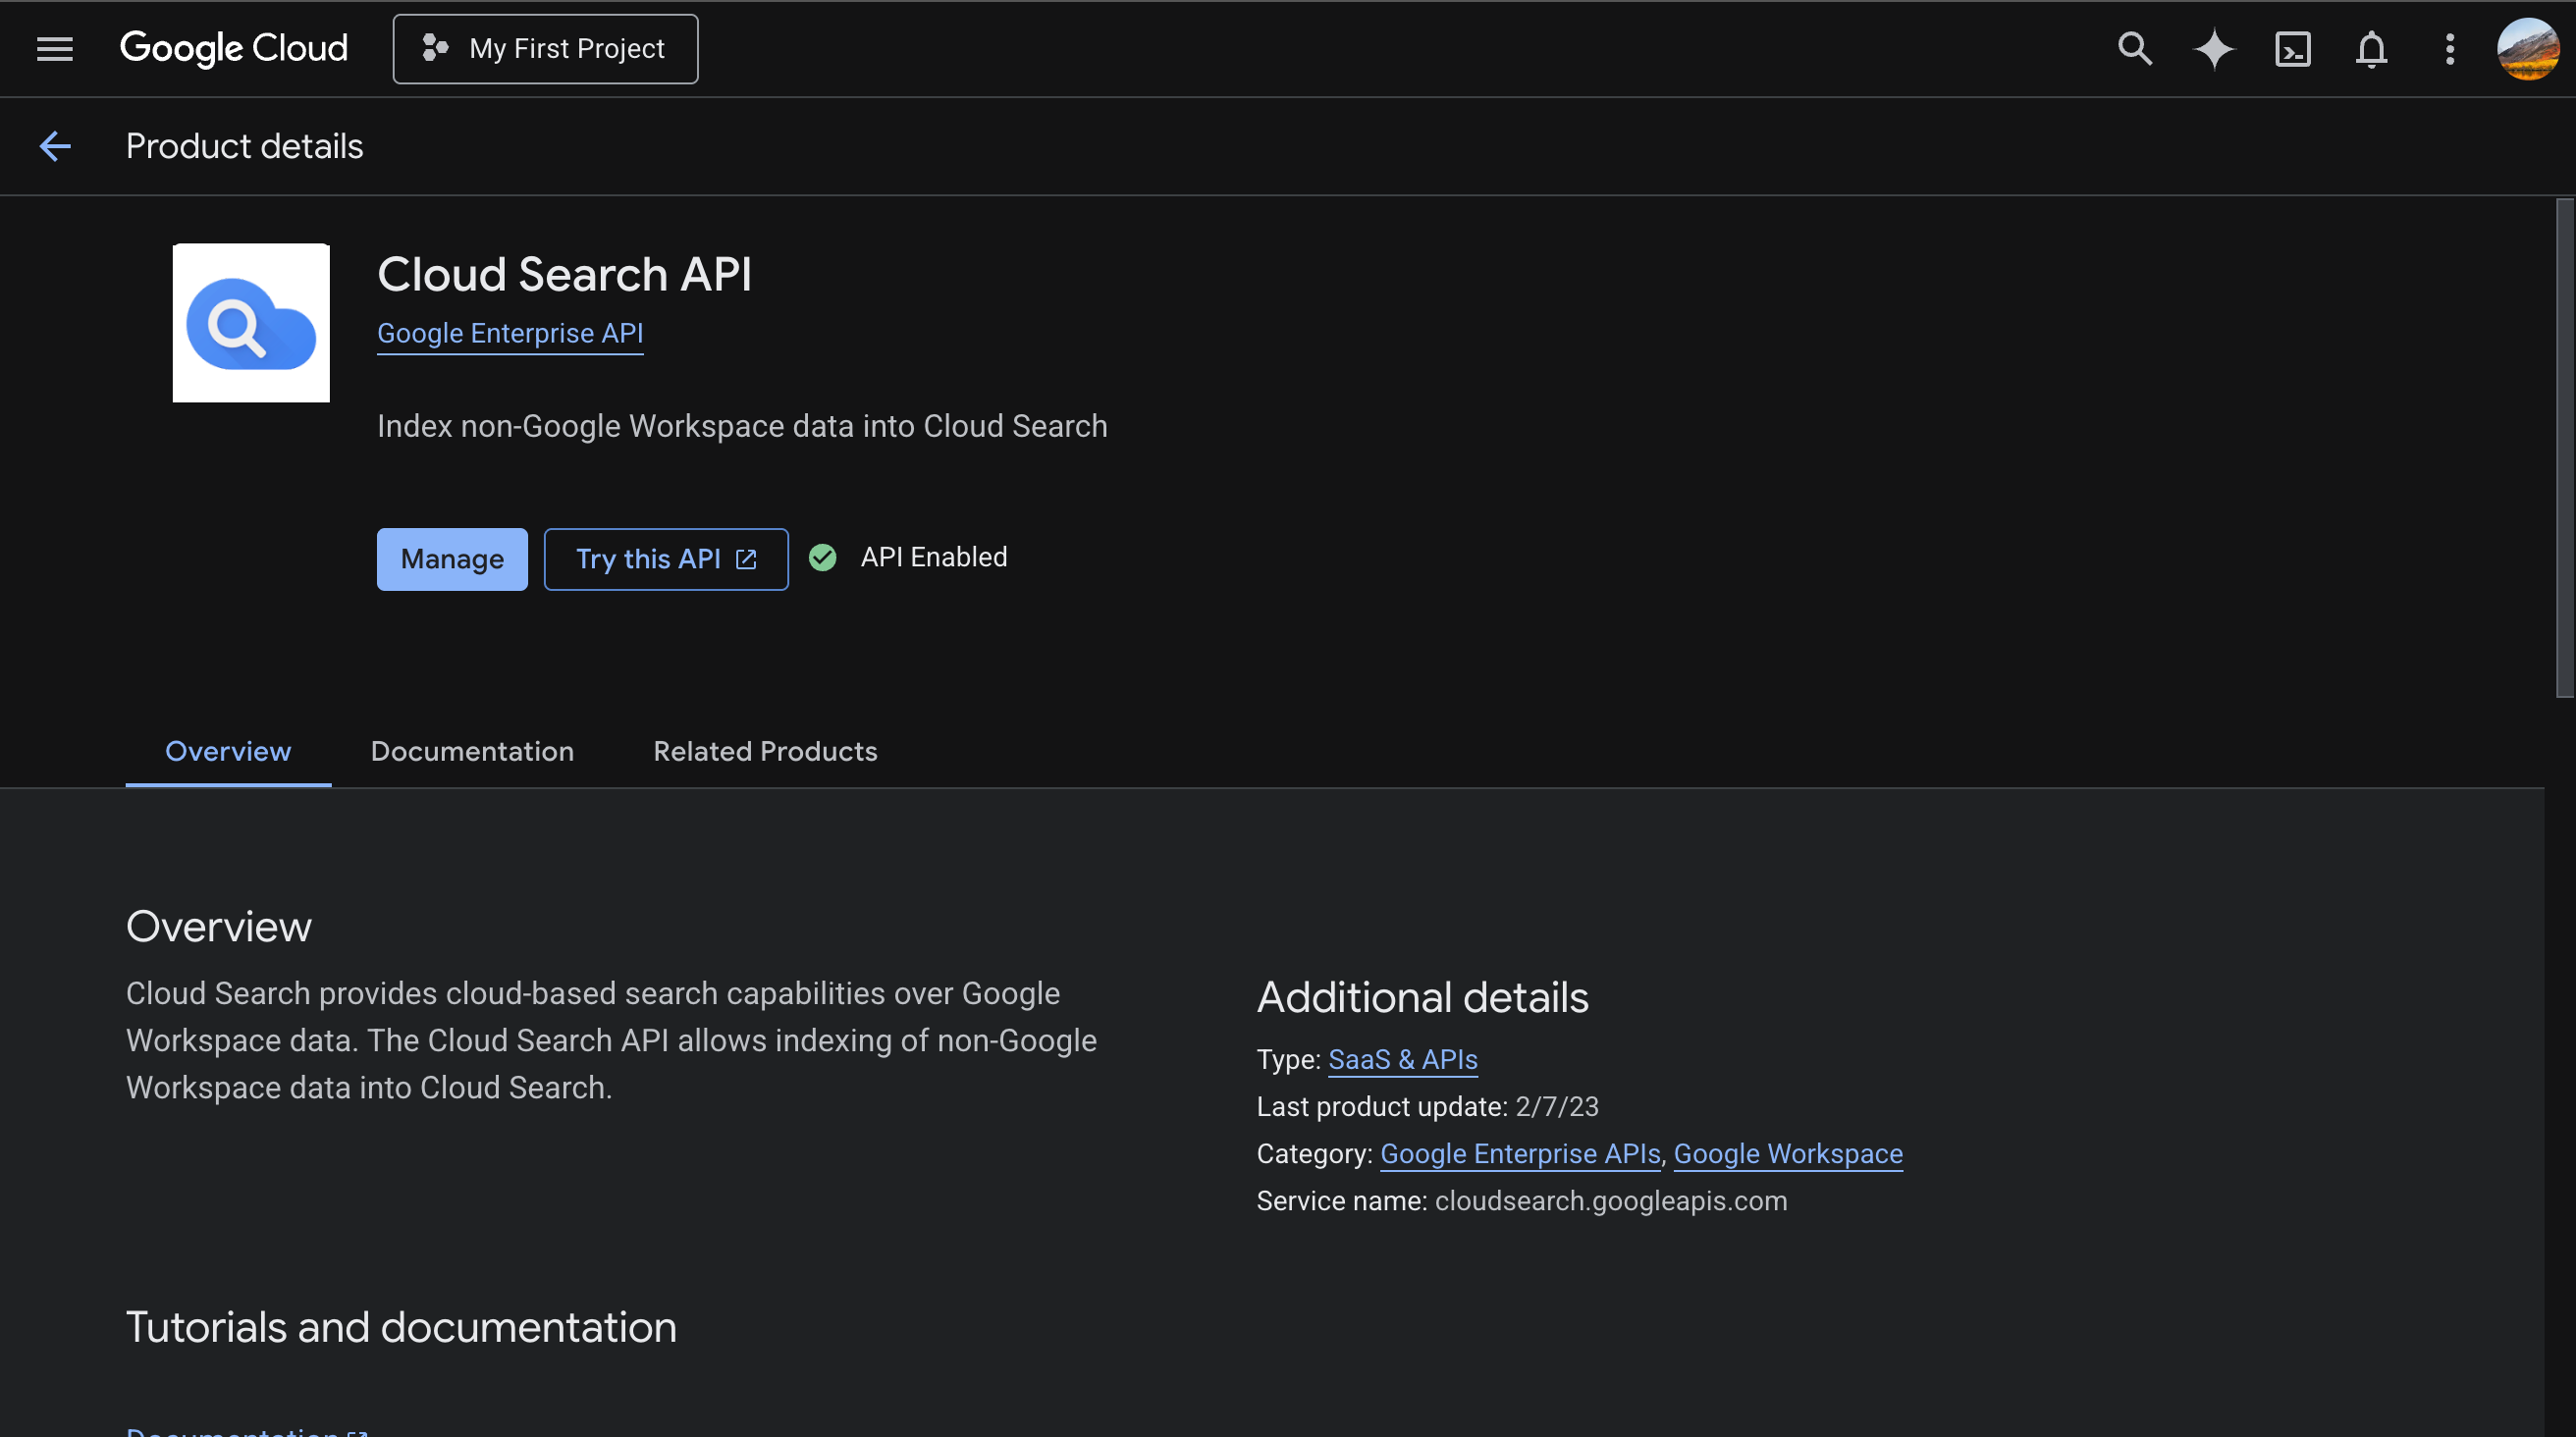Click the Tutorials and documentation heading
The width and height of the screenshot is (2576, 1437).
[x=402, y=1327]
